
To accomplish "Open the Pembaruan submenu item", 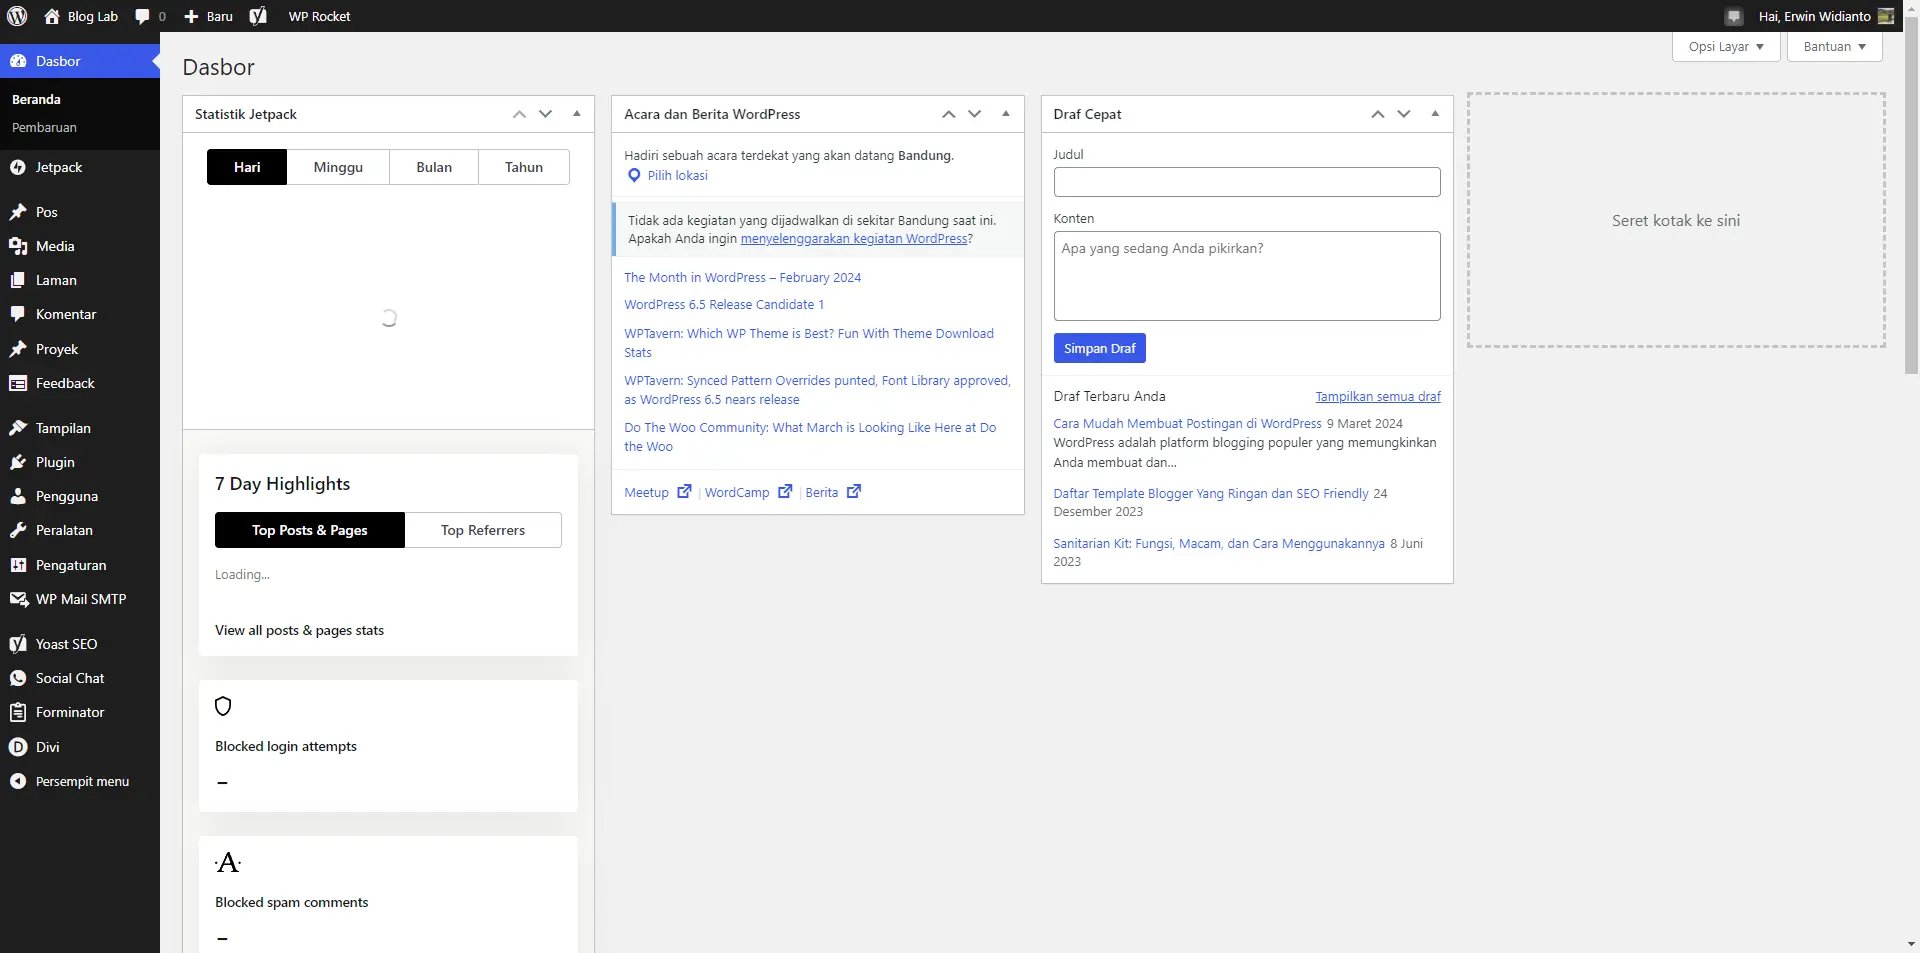I will click(44, 127).
